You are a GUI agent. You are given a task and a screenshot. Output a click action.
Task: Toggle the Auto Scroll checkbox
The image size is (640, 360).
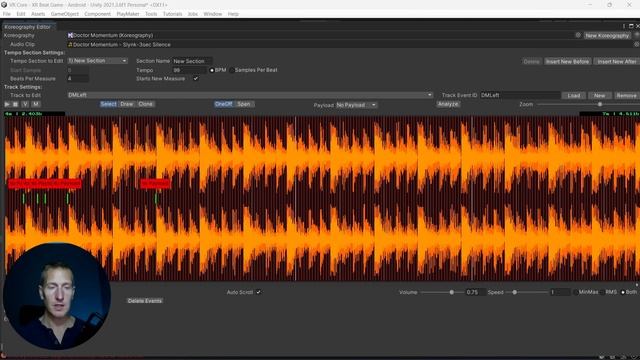click(258, 292)
